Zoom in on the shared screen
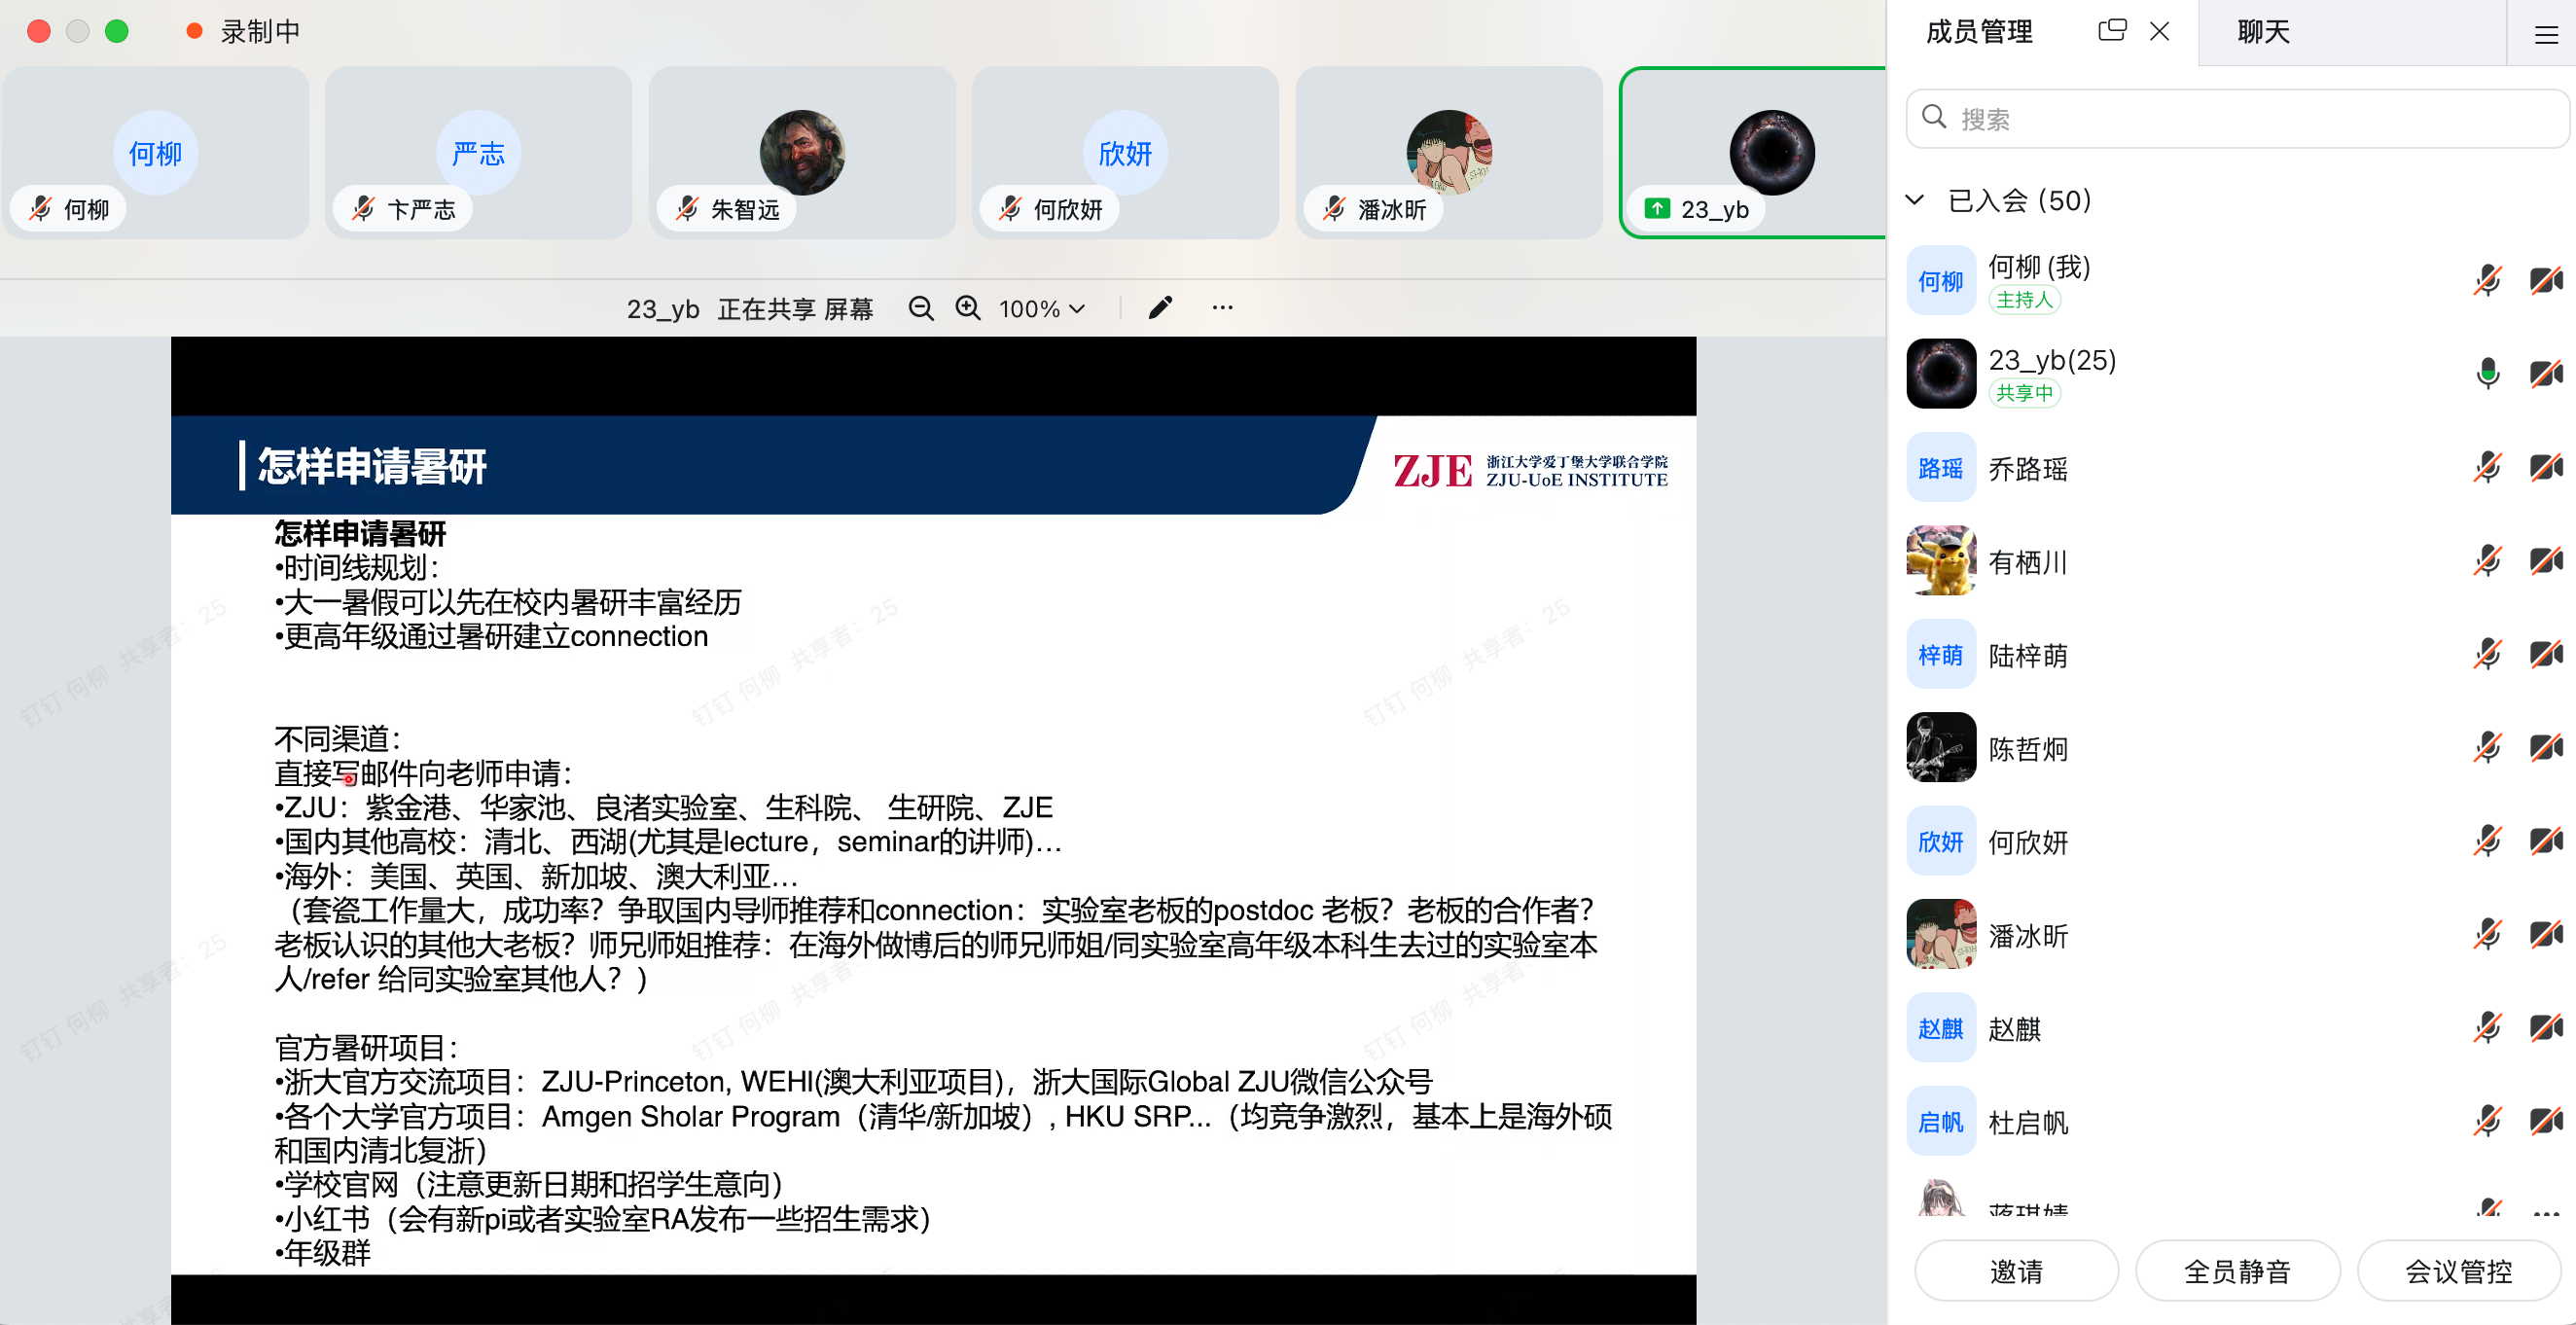 pos(967,308)
